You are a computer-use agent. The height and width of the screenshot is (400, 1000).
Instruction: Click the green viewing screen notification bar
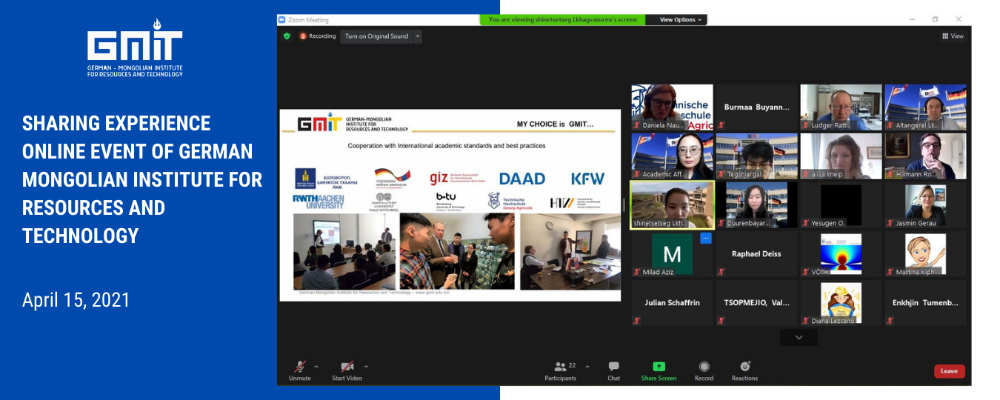tap(562, 20)
